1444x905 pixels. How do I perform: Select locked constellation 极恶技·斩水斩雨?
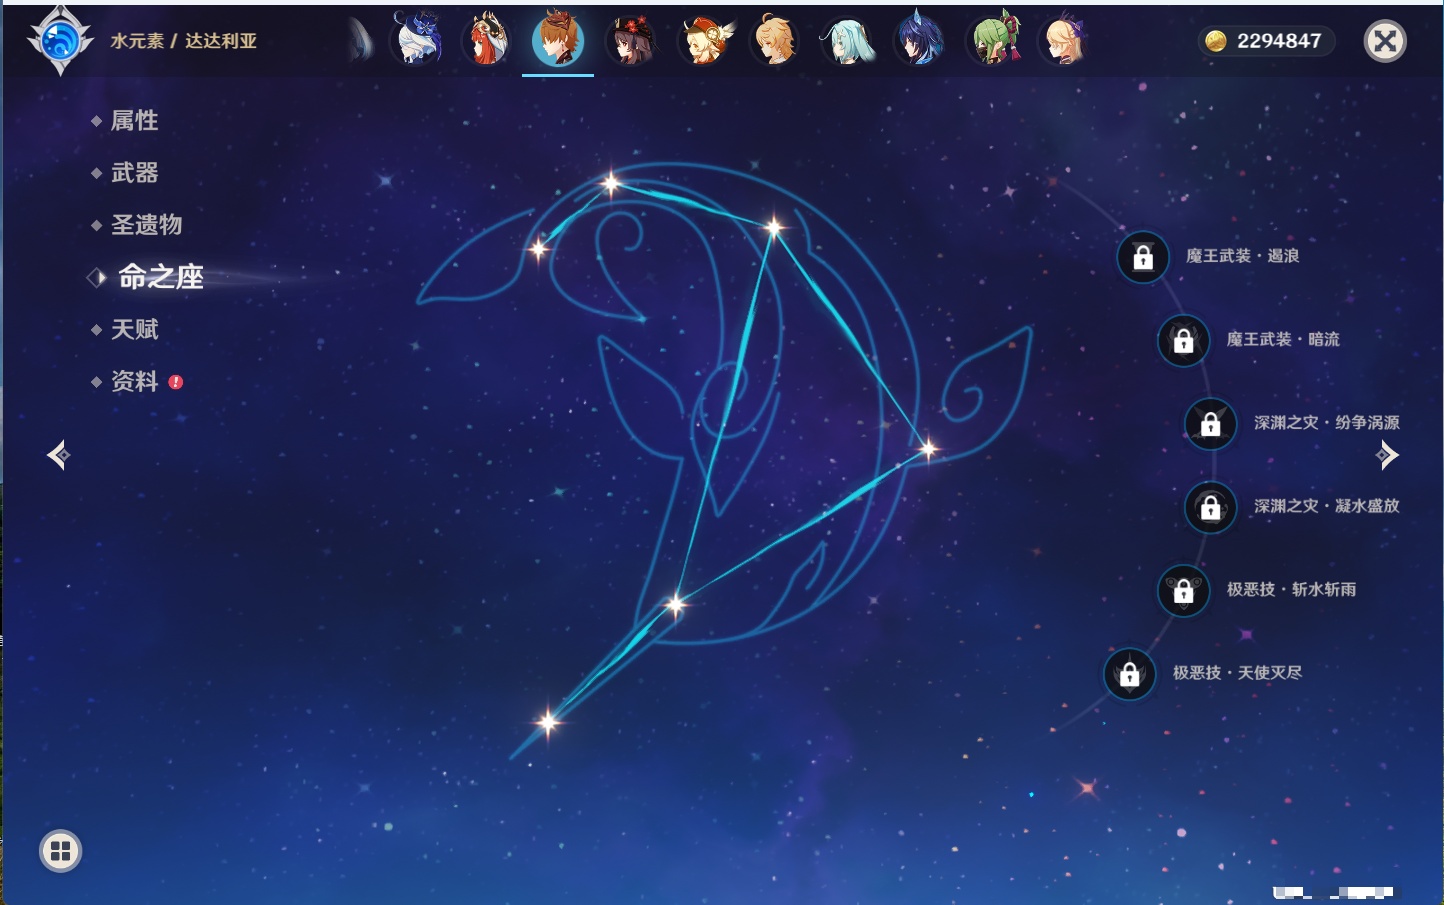[x=1183, y=590]
